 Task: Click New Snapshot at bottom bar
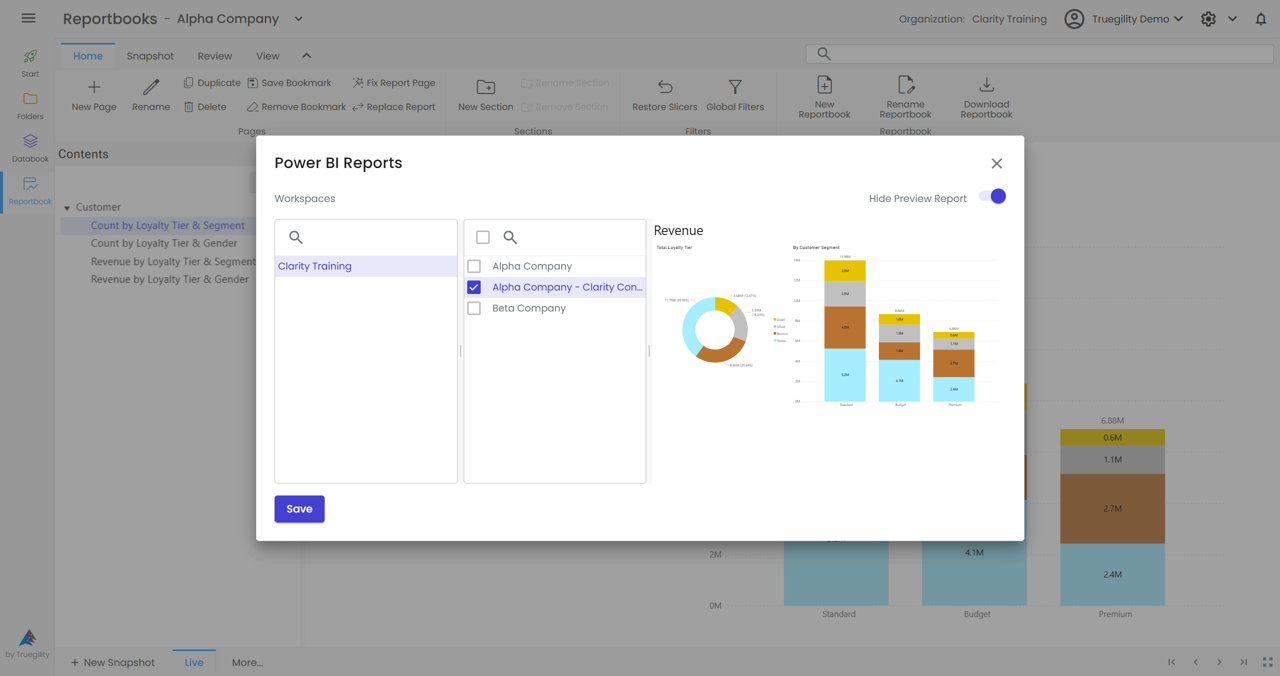(x=112, y=662)
